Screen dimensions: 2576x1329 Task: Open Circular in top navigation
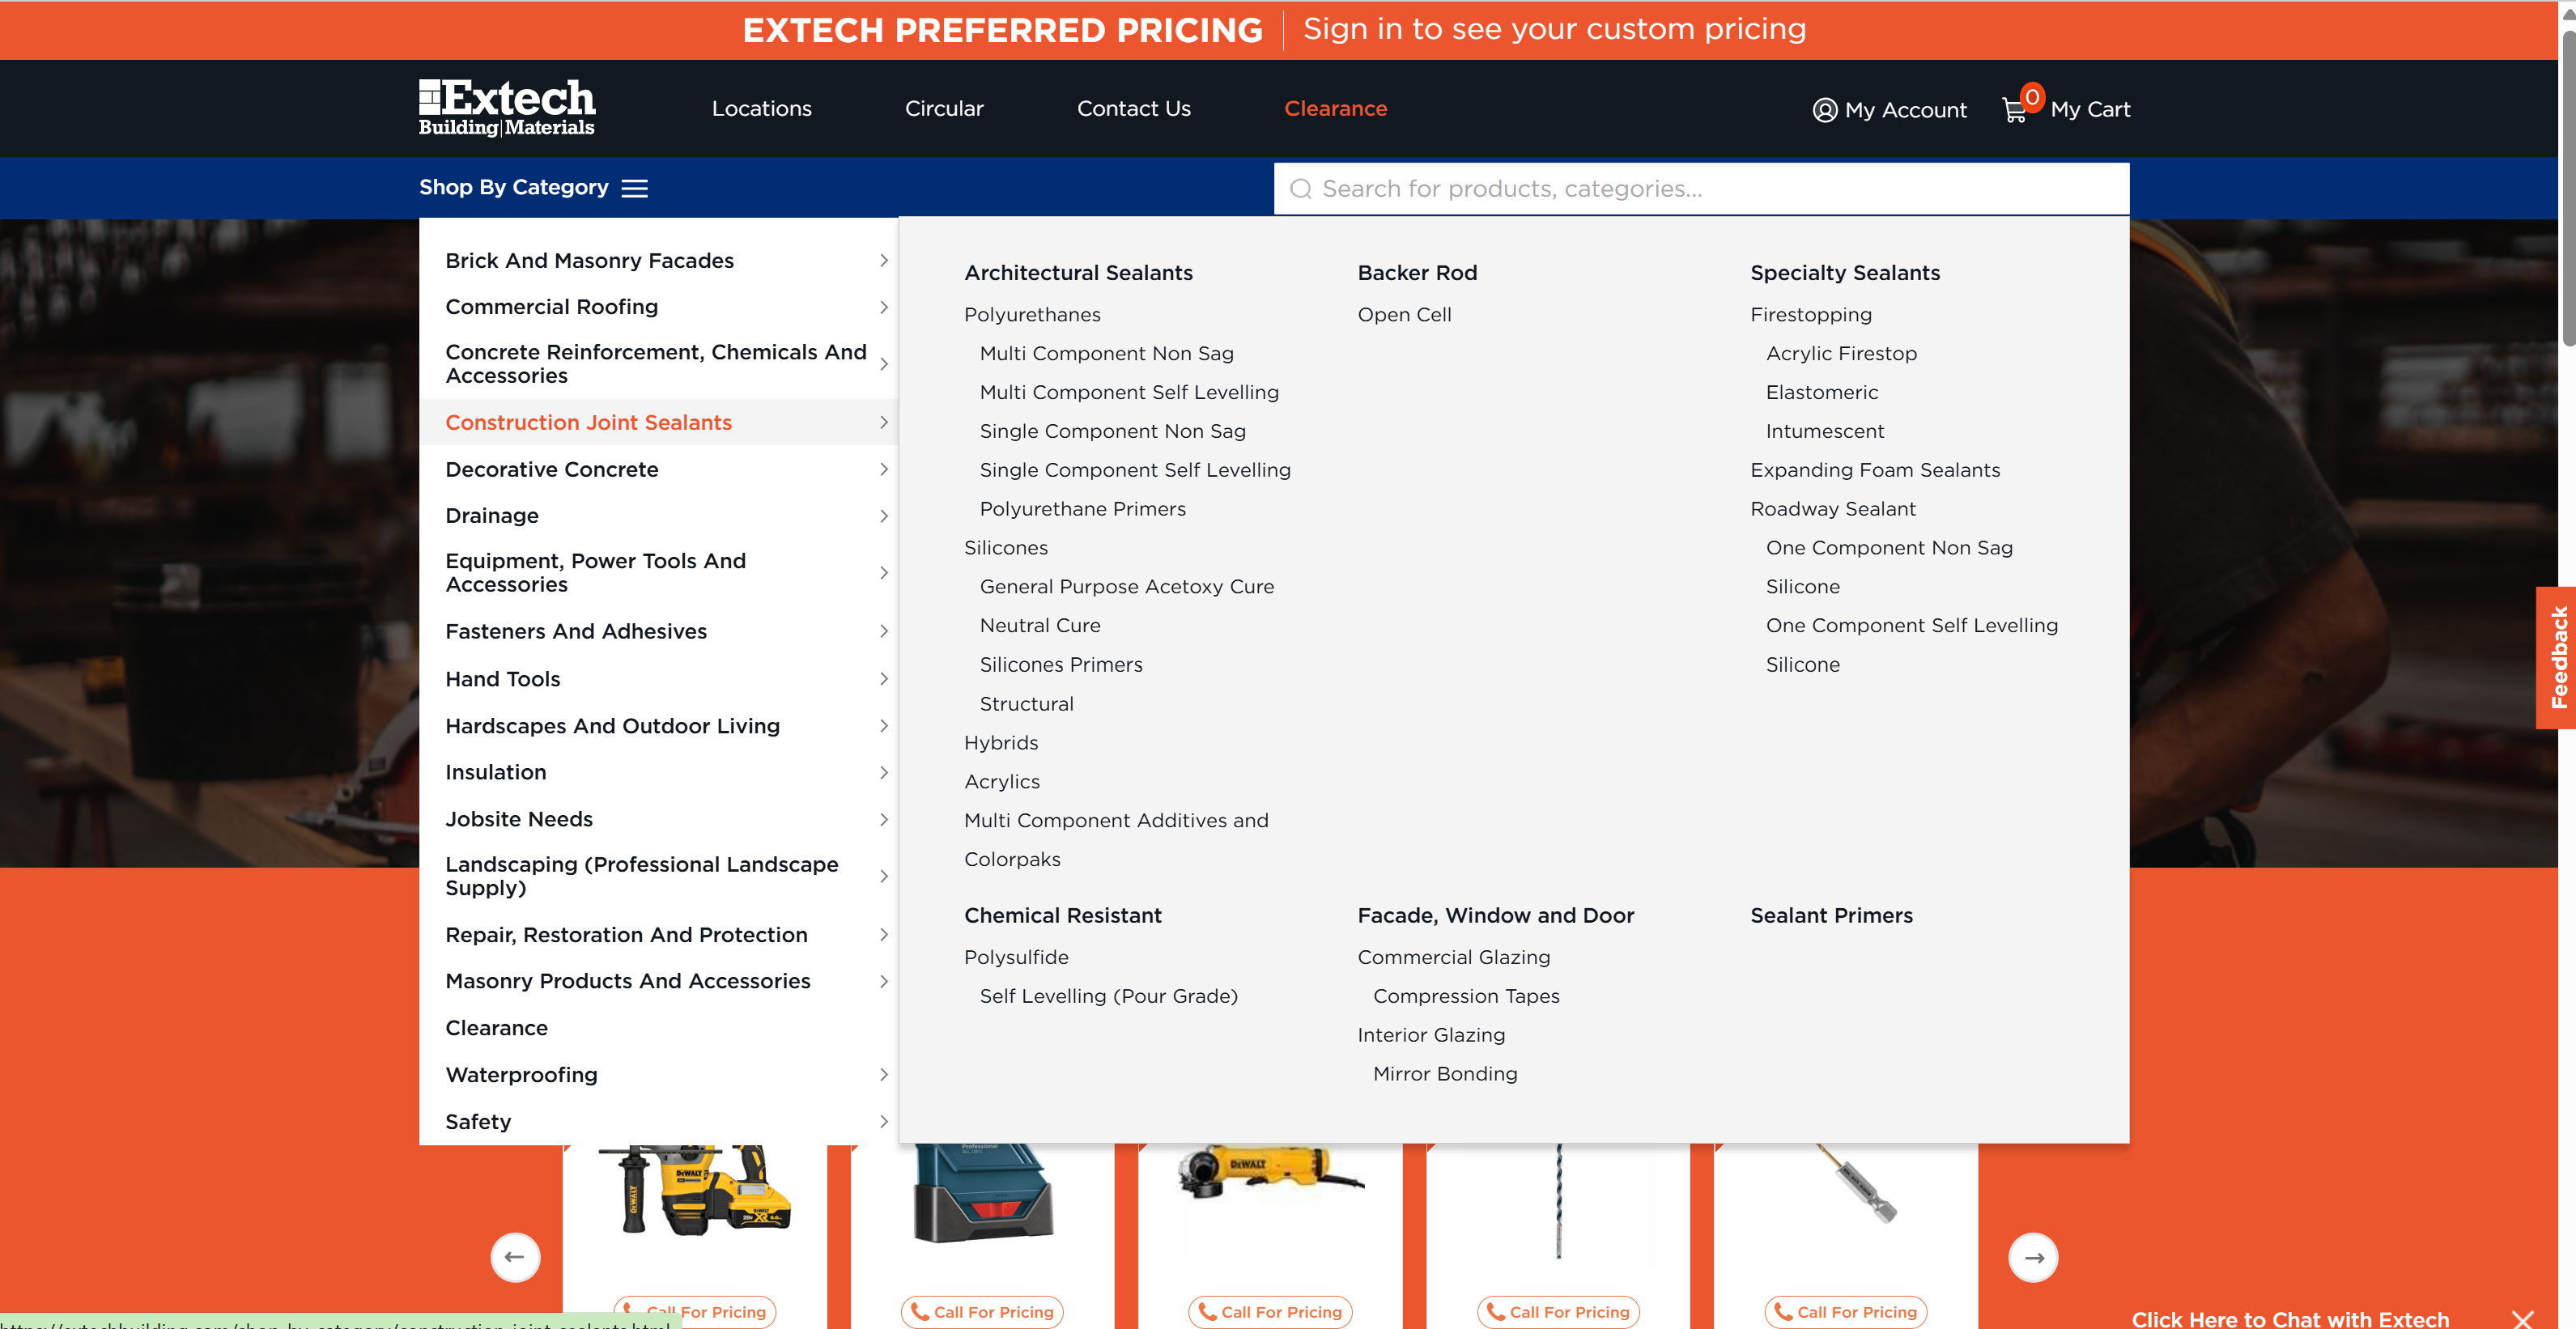944,108
